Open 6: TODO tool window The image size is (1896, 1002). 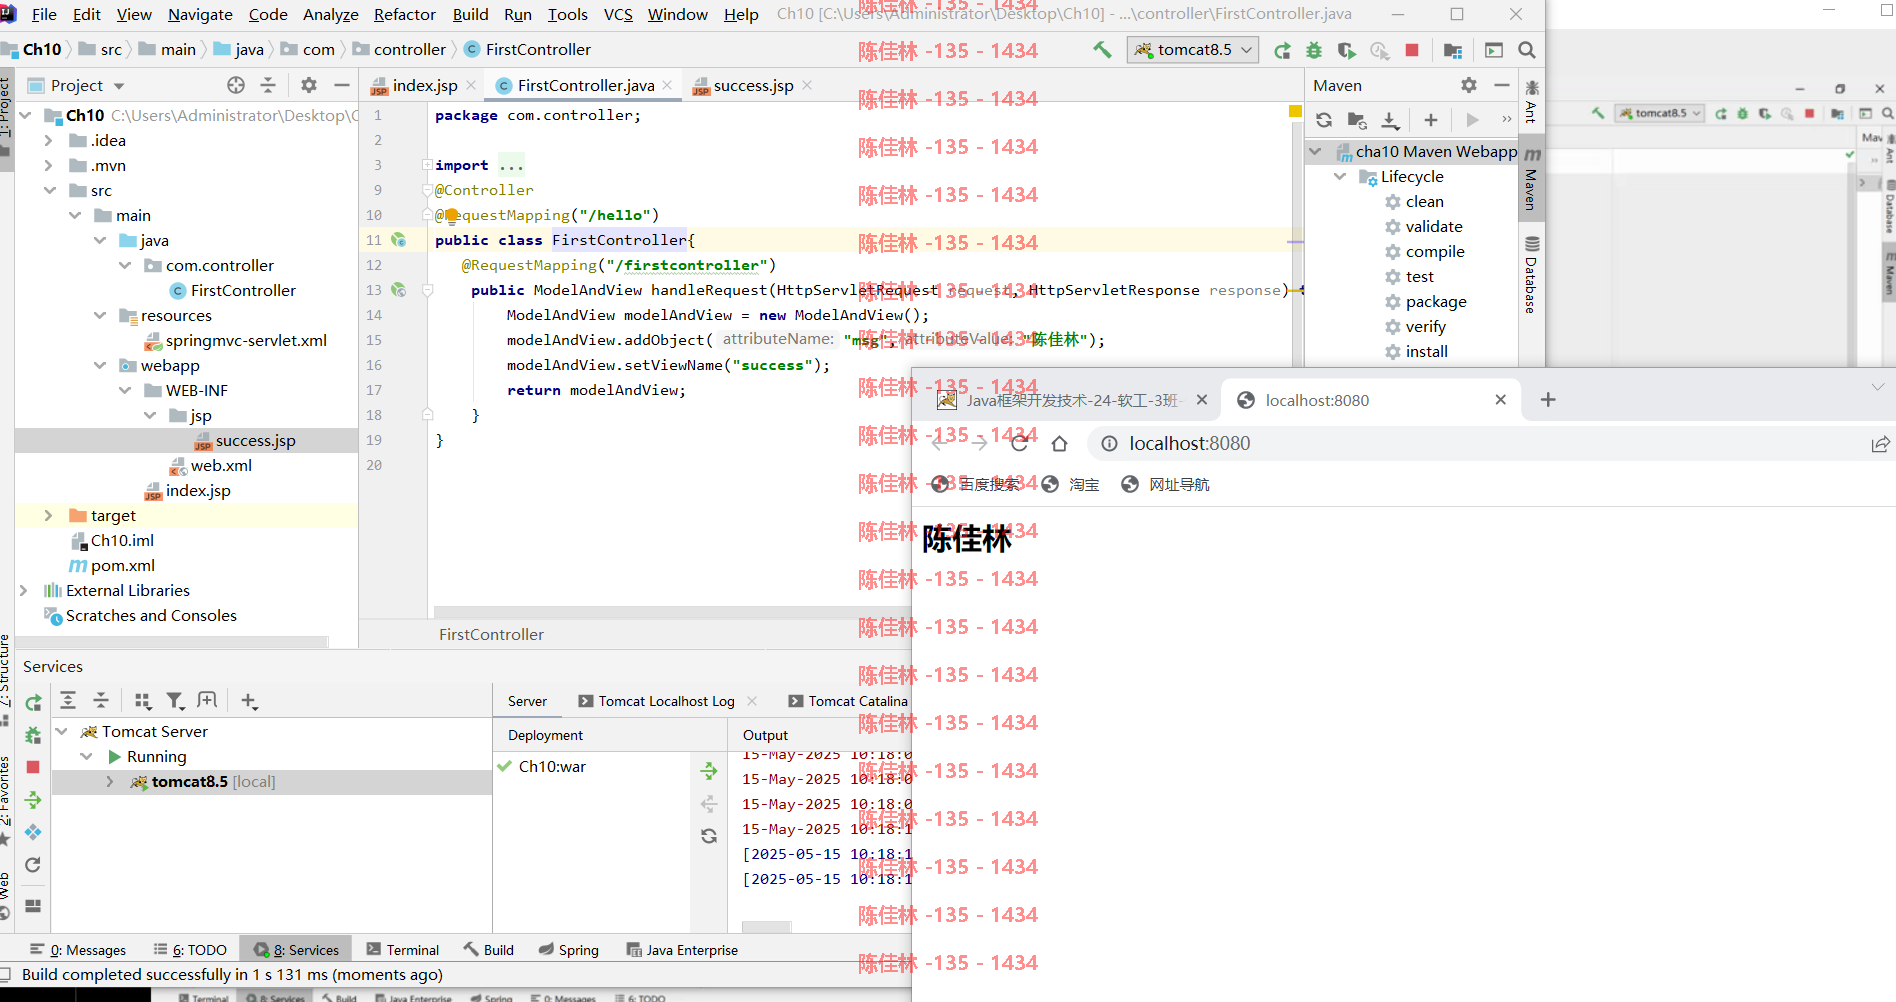tap(190, 950)
